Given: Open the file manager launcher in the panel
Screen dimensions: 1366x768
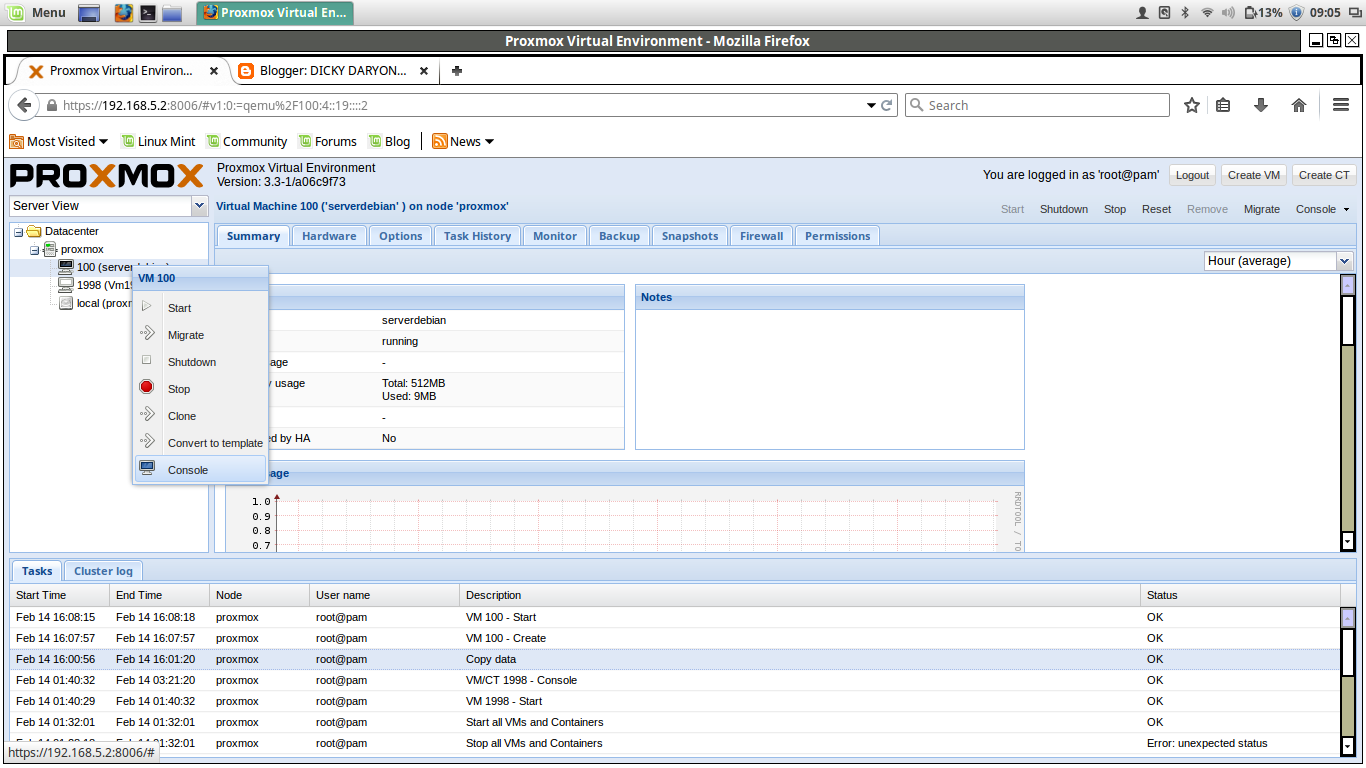Looking at the screenshot, I should 172,13.
